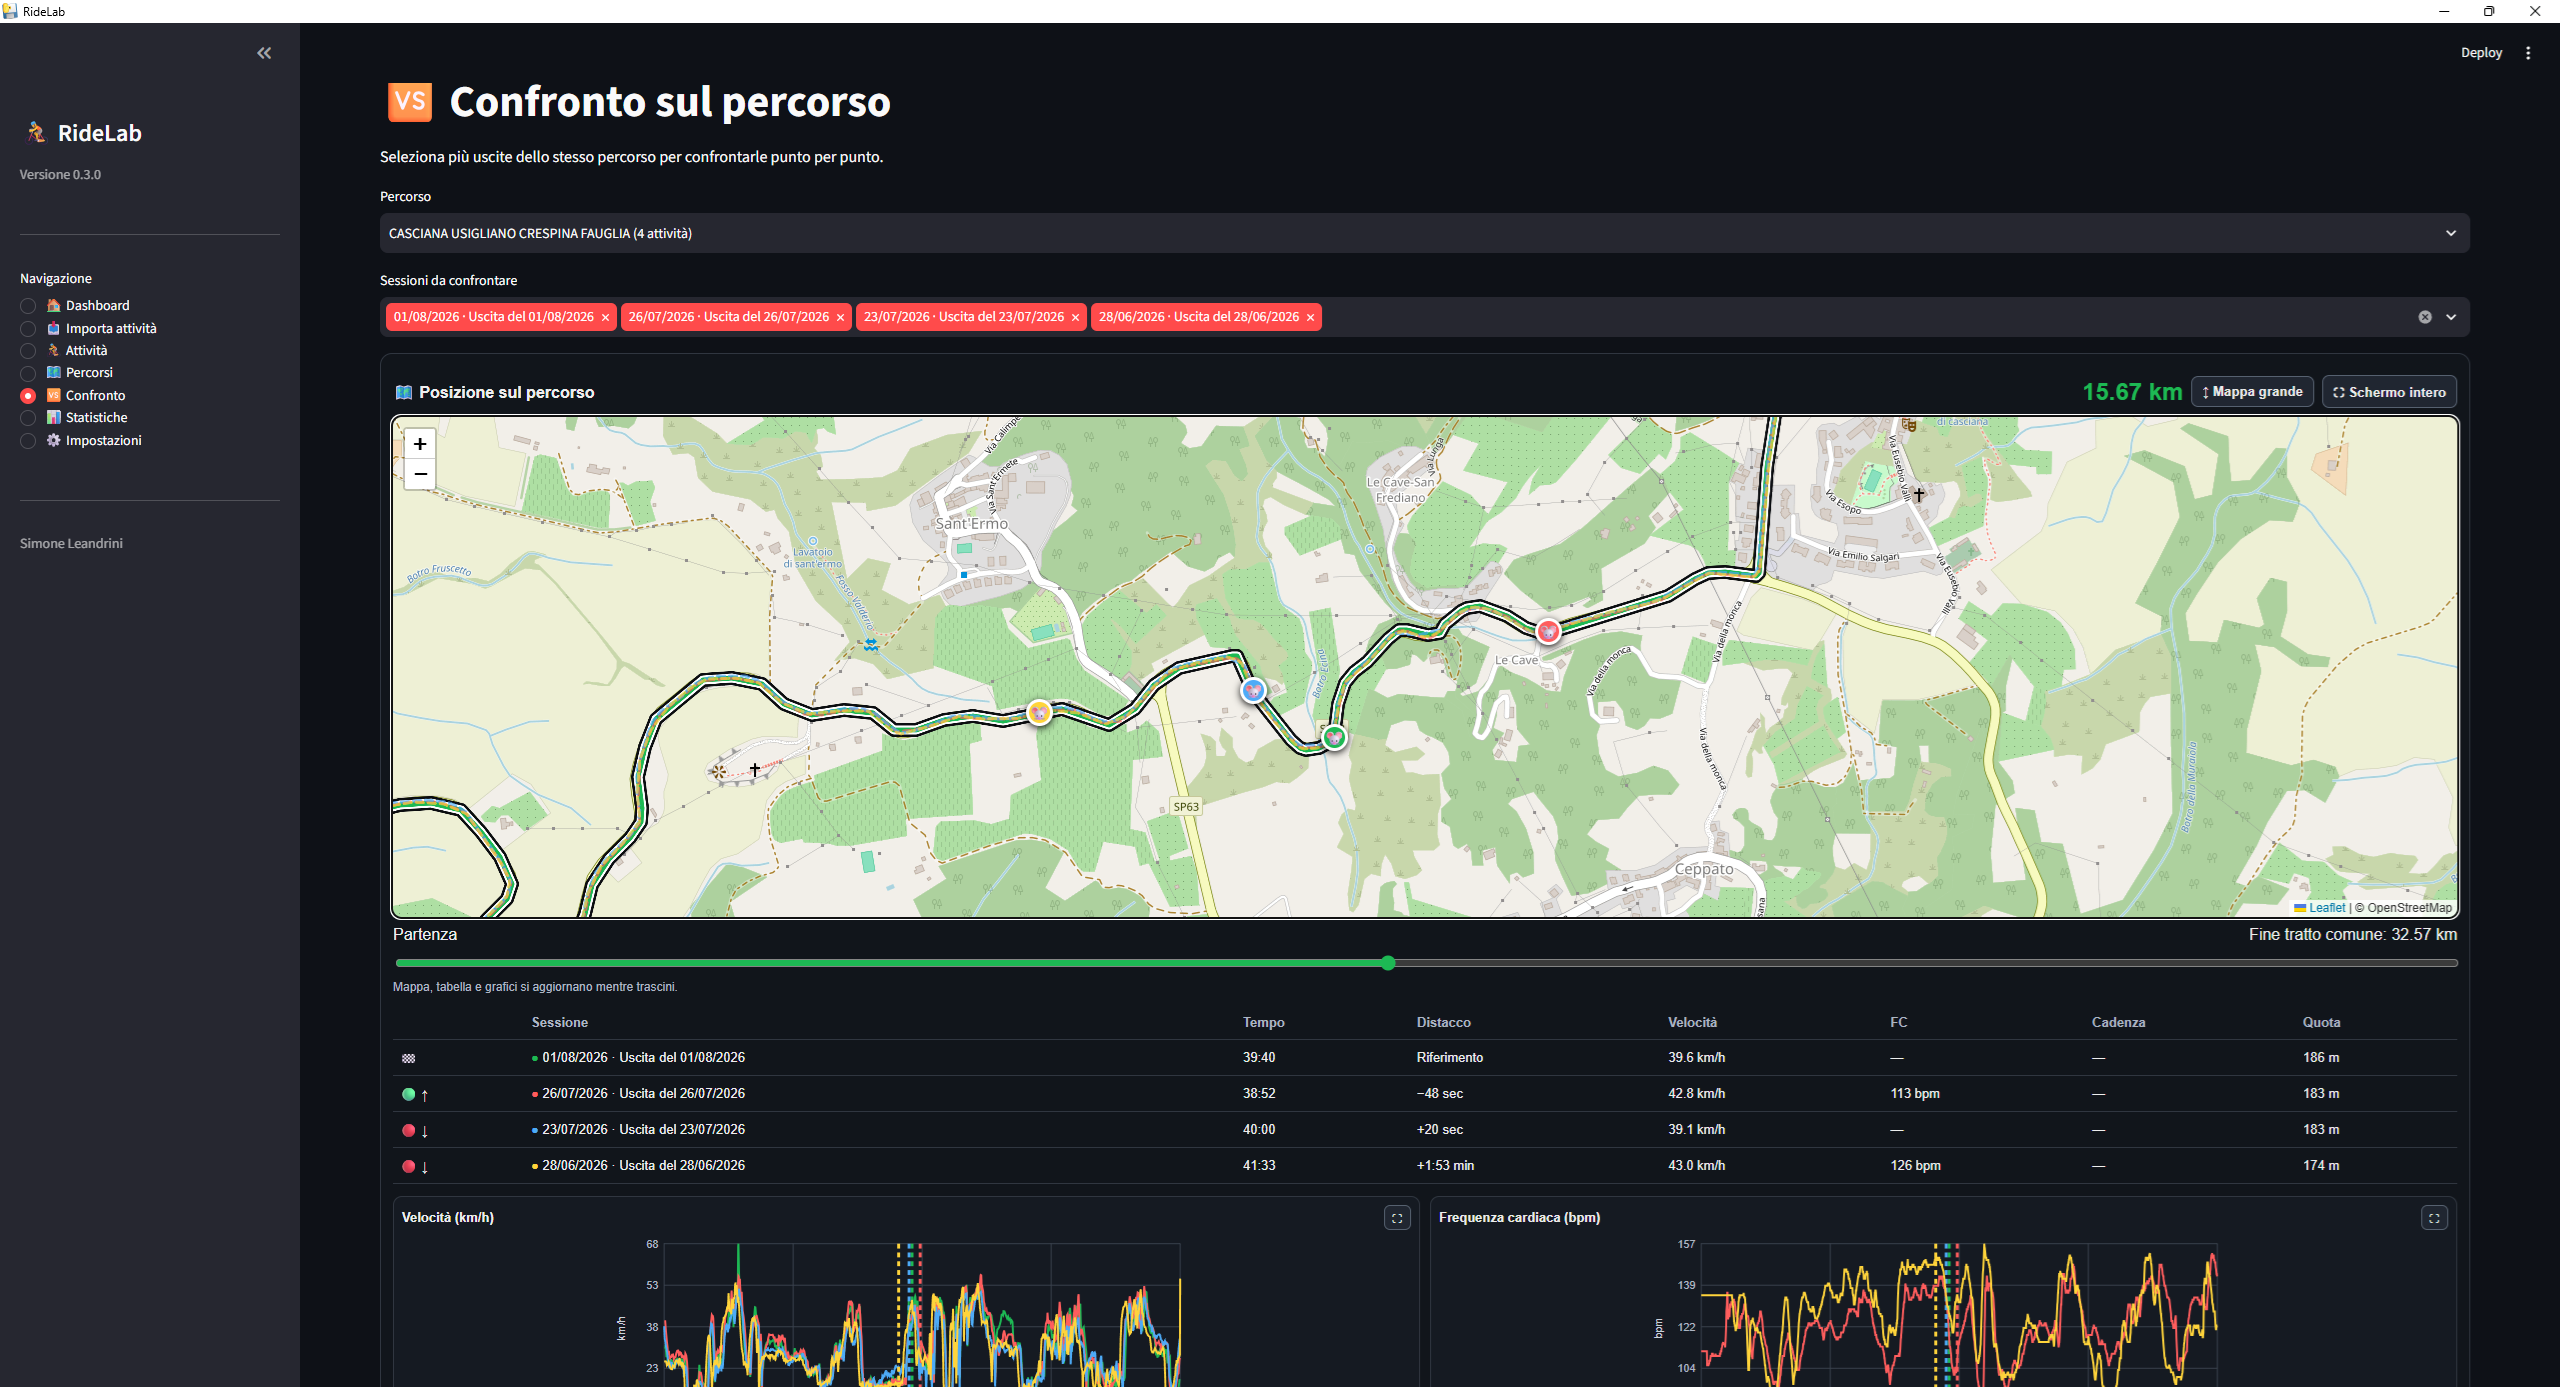Remove session 01/08/2026 tag

605,318
